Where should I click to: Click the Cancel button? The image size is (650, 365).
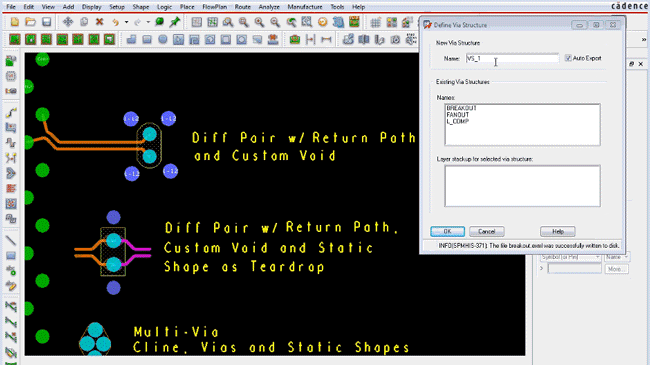point(487,231)
